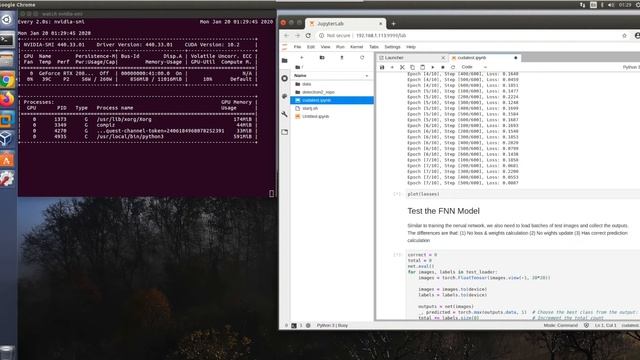Close the JupyterLab browser tab
The height and width of the screenshot is (360, 640).
click(380, 24)
